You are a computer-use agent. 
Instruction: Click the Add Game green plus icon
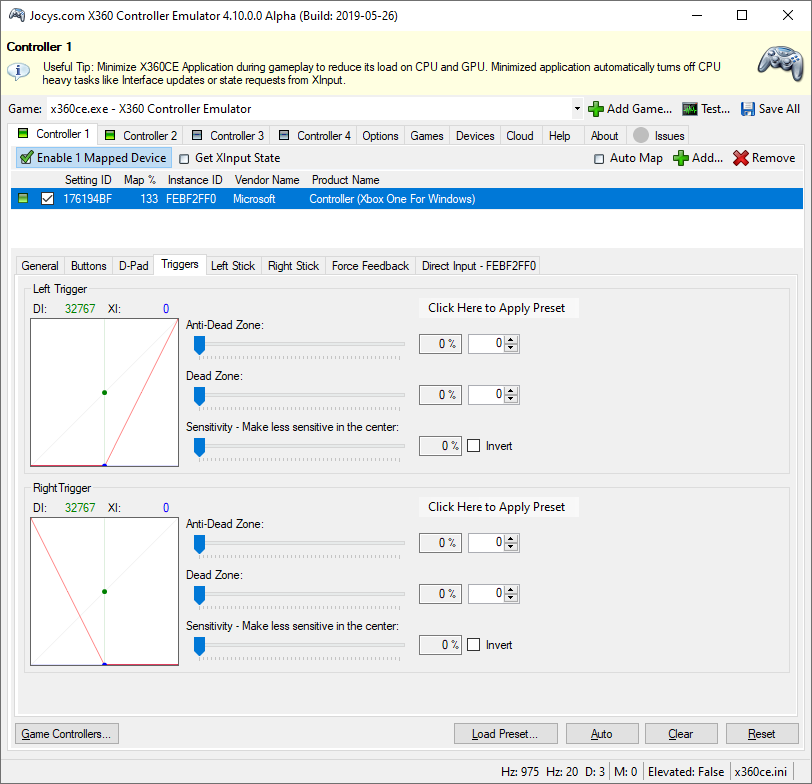pyautogui.click(x=595, y=109)
